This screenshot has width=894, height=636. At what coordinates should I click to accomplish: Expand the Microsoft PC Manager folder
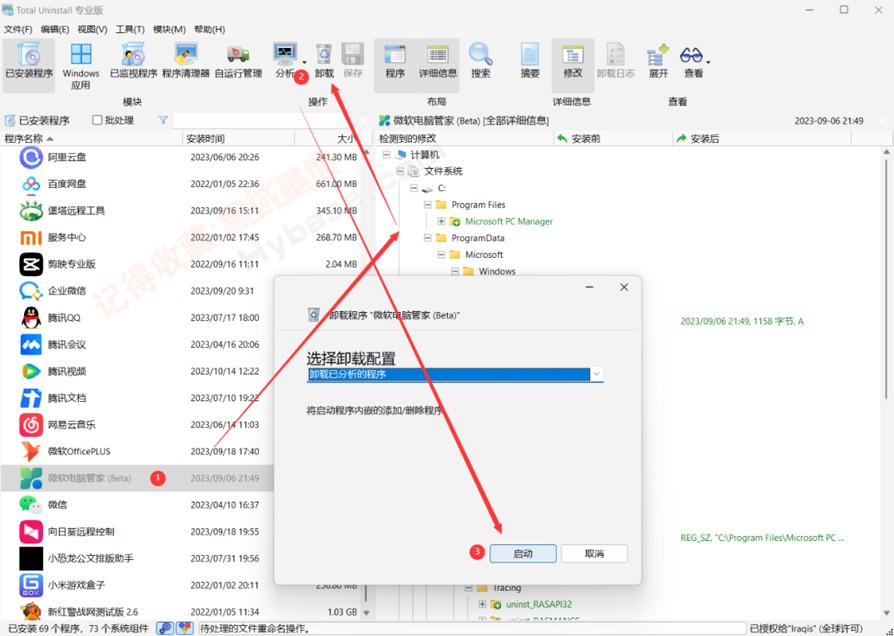click(x=441, y=221)
